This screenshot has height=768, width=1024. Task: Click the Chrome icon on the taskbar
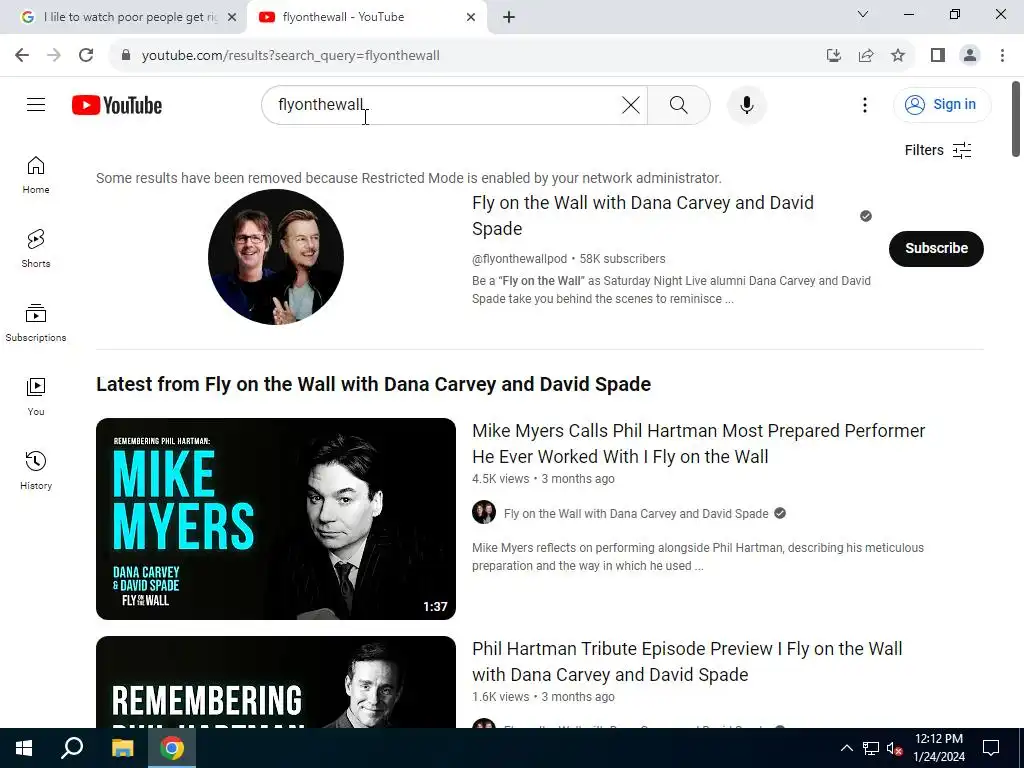pyautogui.click(x=172, y=748)
